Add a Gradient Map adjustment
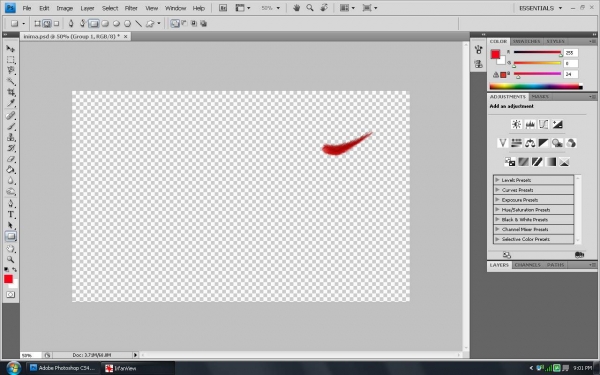The height and width of the screenshot is (375, 600). tap(551, 162)
